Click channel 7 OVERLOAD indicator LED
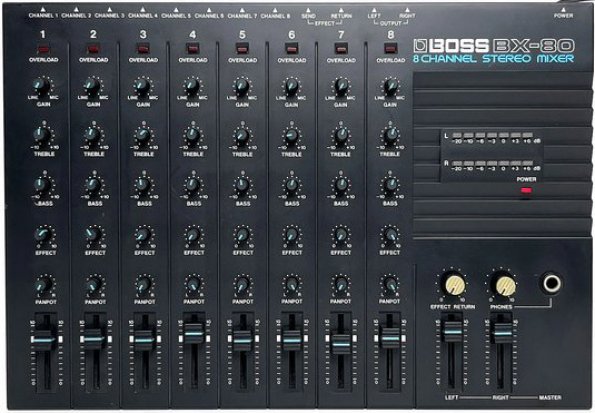Image resolution: width=595 pixels, height=413 pixels. click(341, 49)
